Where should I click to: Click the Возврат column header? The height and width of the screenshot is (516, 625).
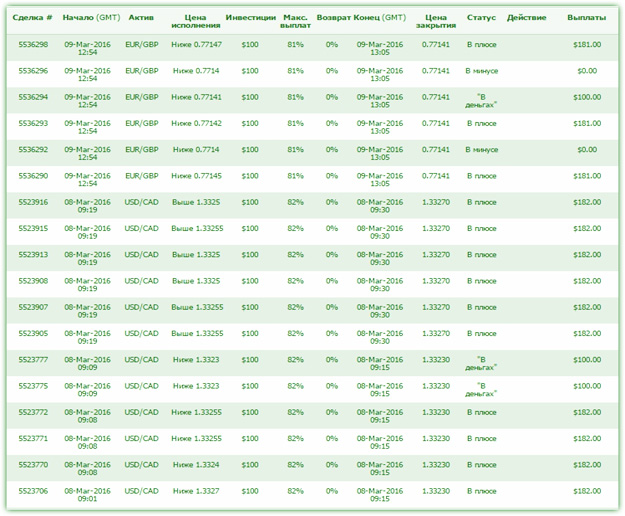pyautogui.click(x=333, y=18)
